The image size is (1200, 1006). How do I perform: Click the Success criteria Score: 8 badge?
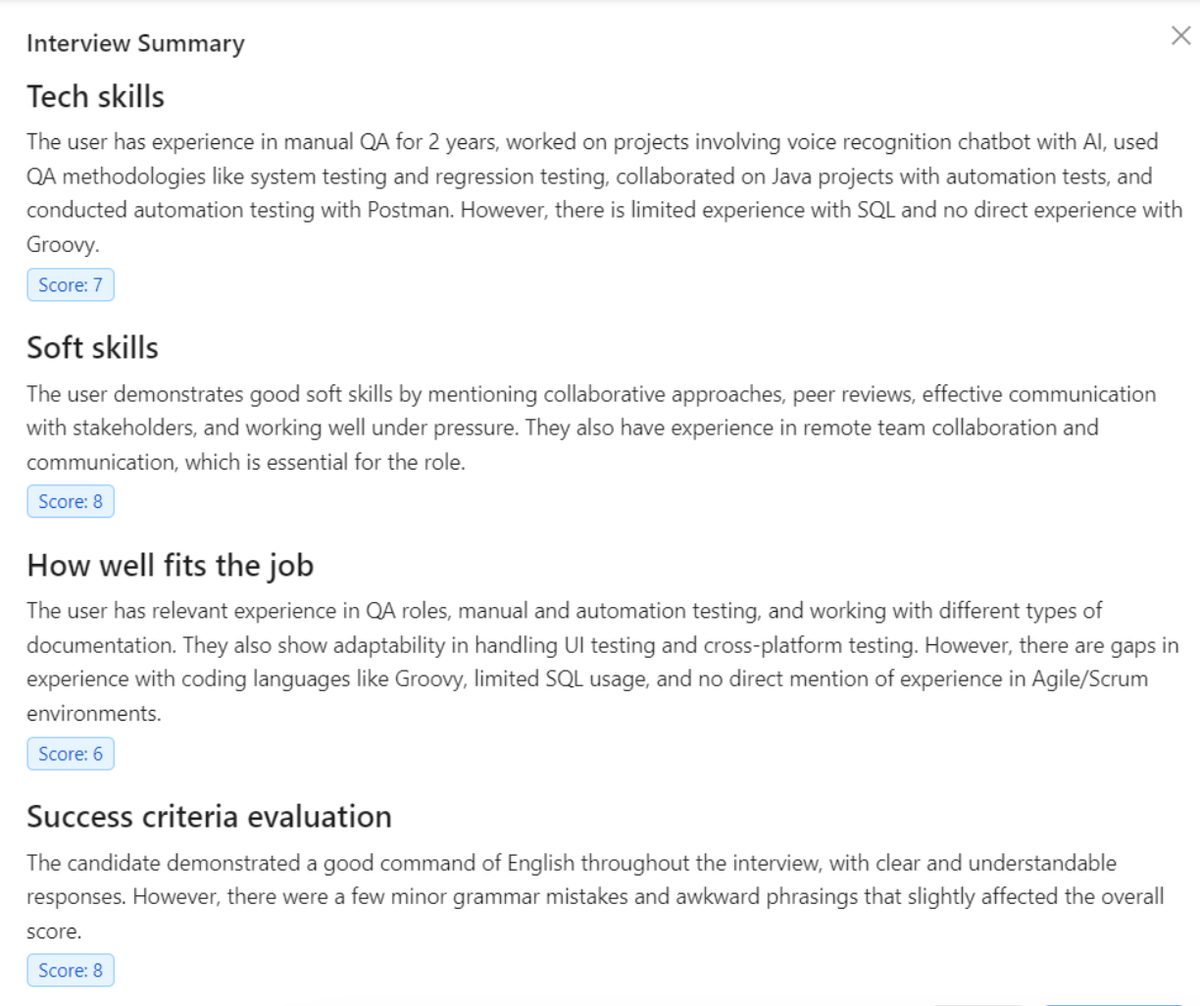pyautogui.click(x=71, y=970)
